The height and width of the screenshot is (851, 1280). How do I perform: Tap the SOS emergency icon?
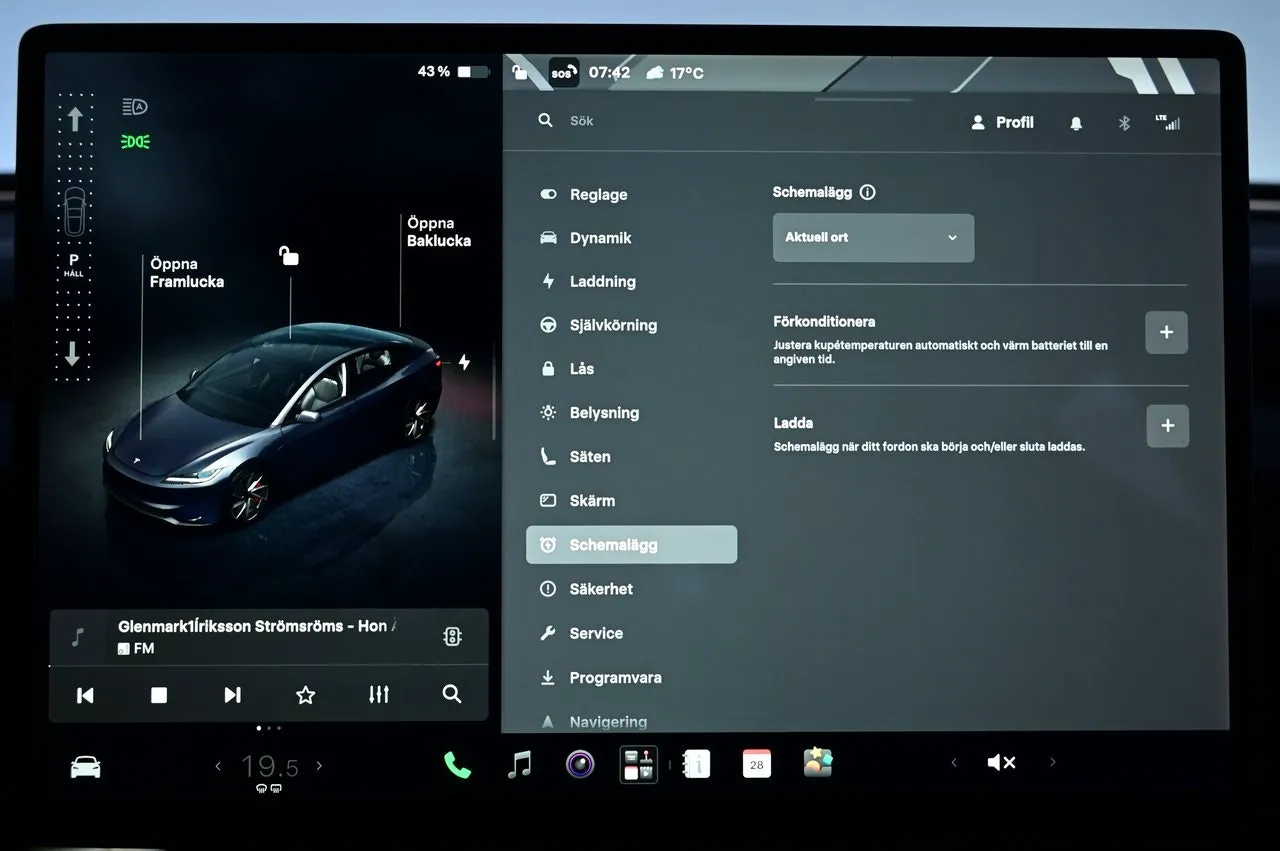point(563,73)
